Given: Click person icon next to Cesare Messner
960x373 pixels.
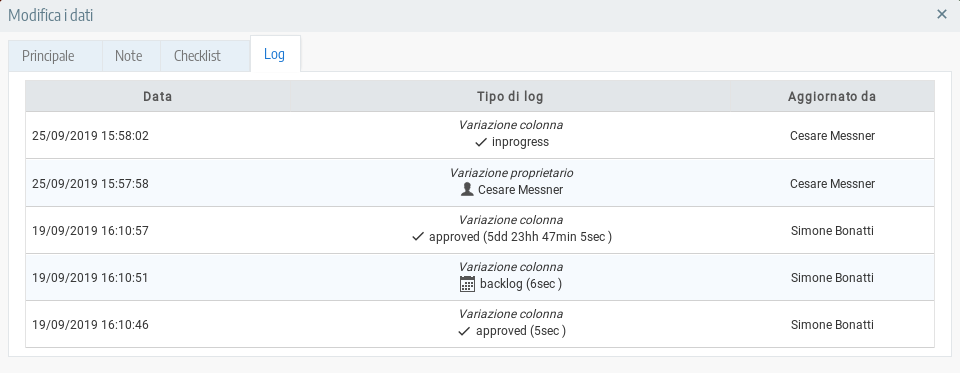Looking at the screenshot, I should [467, 189].
